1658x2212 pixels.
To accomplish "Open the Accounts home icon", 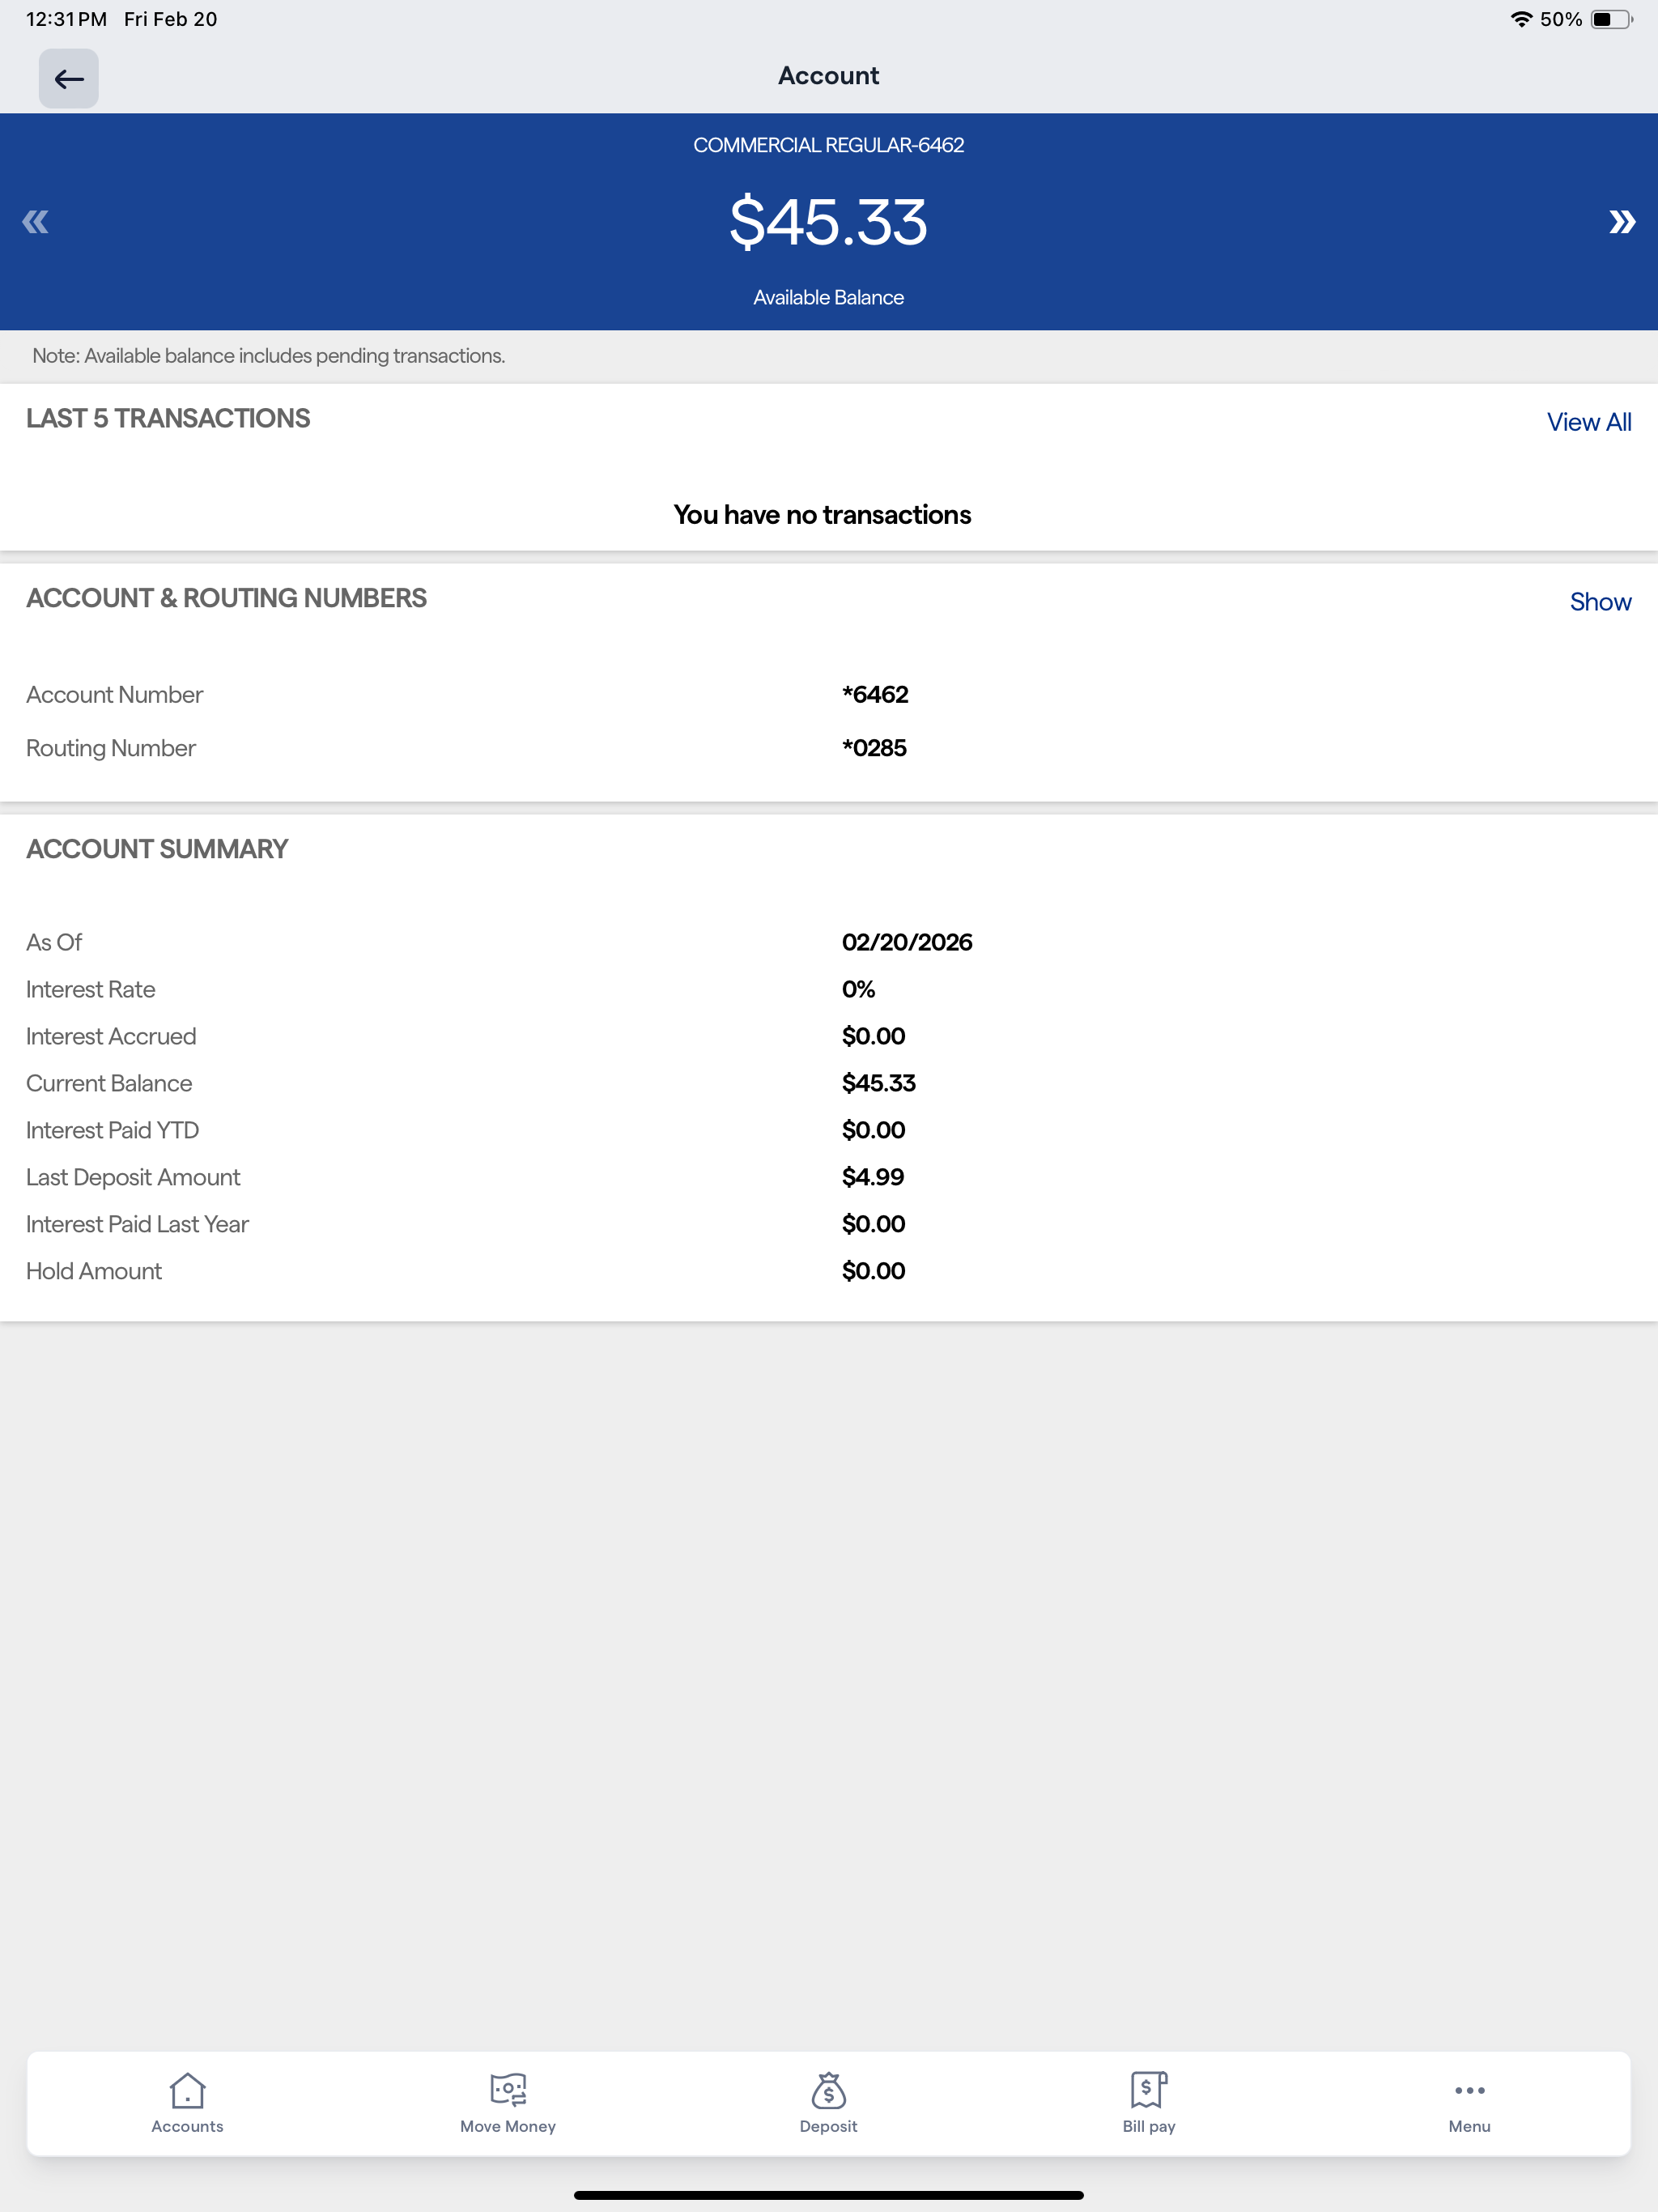I will (187, 2089).
